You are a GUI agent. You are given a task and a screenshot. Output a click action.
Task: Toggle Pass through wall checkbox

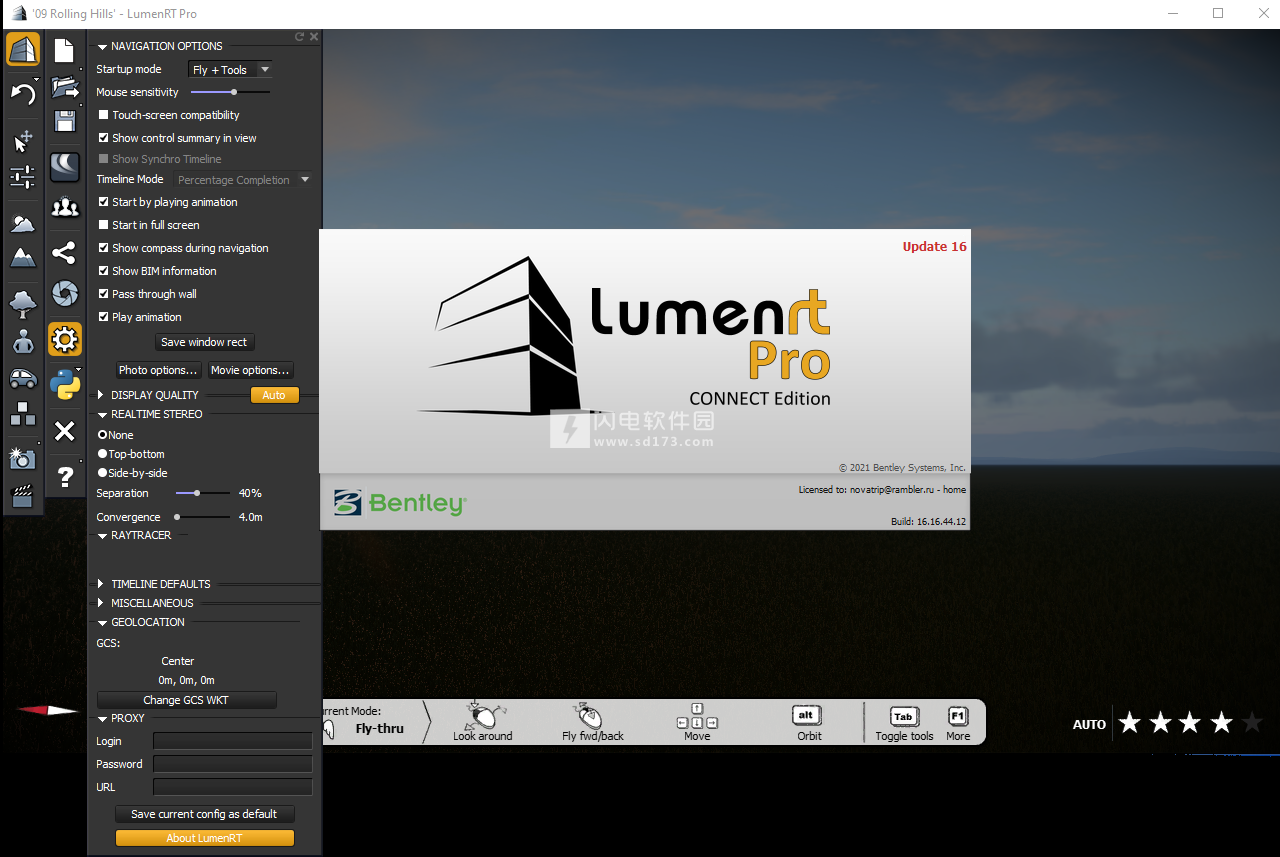(104, 294)
